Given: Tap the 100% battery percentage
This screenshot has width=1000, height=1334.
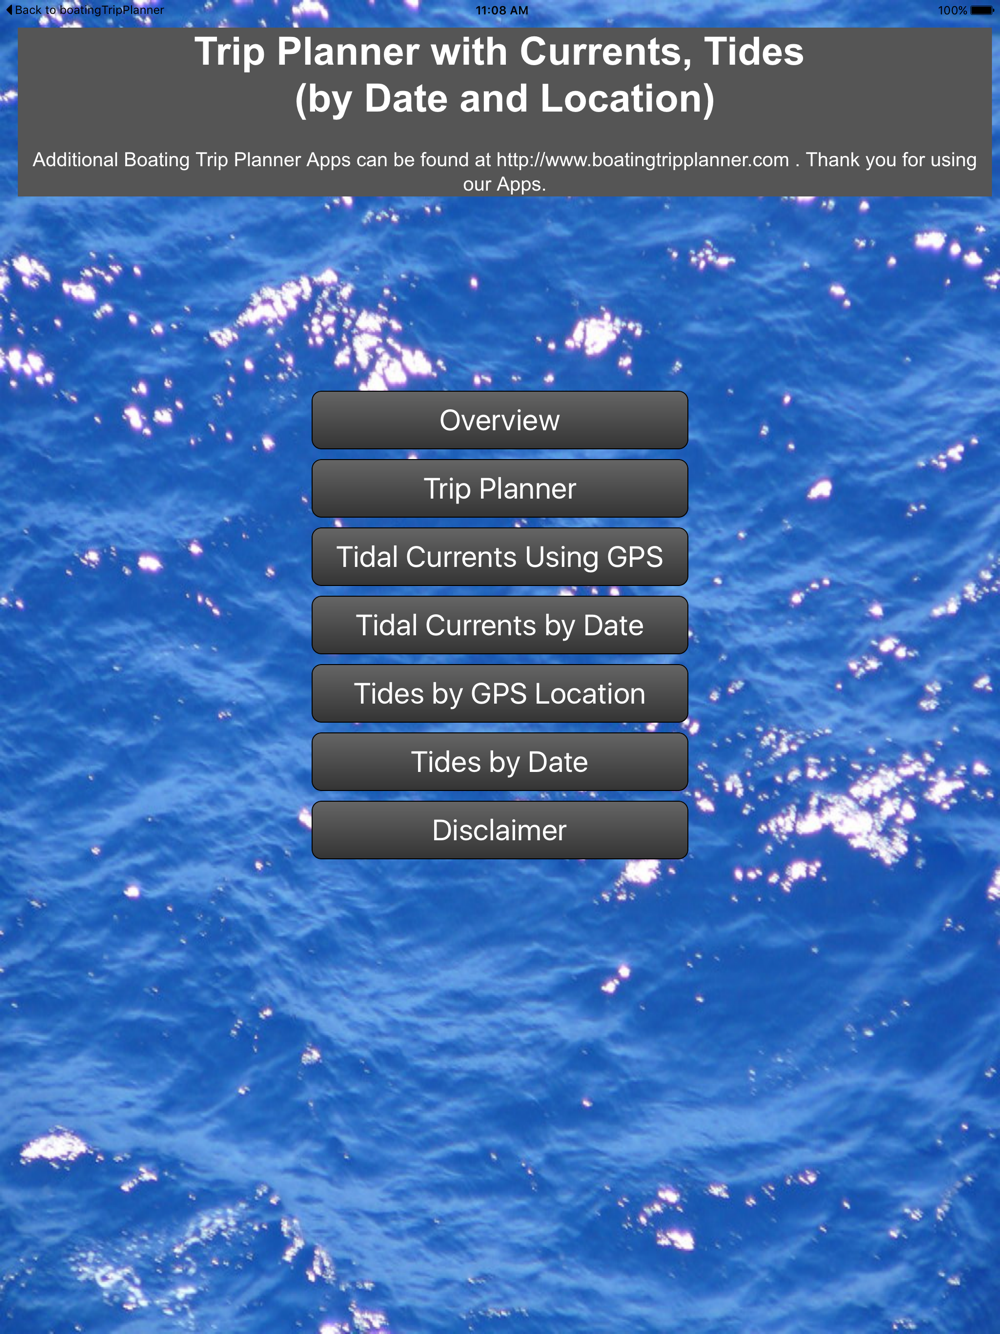Looking at the screenshot, I should tap(952, 10).
